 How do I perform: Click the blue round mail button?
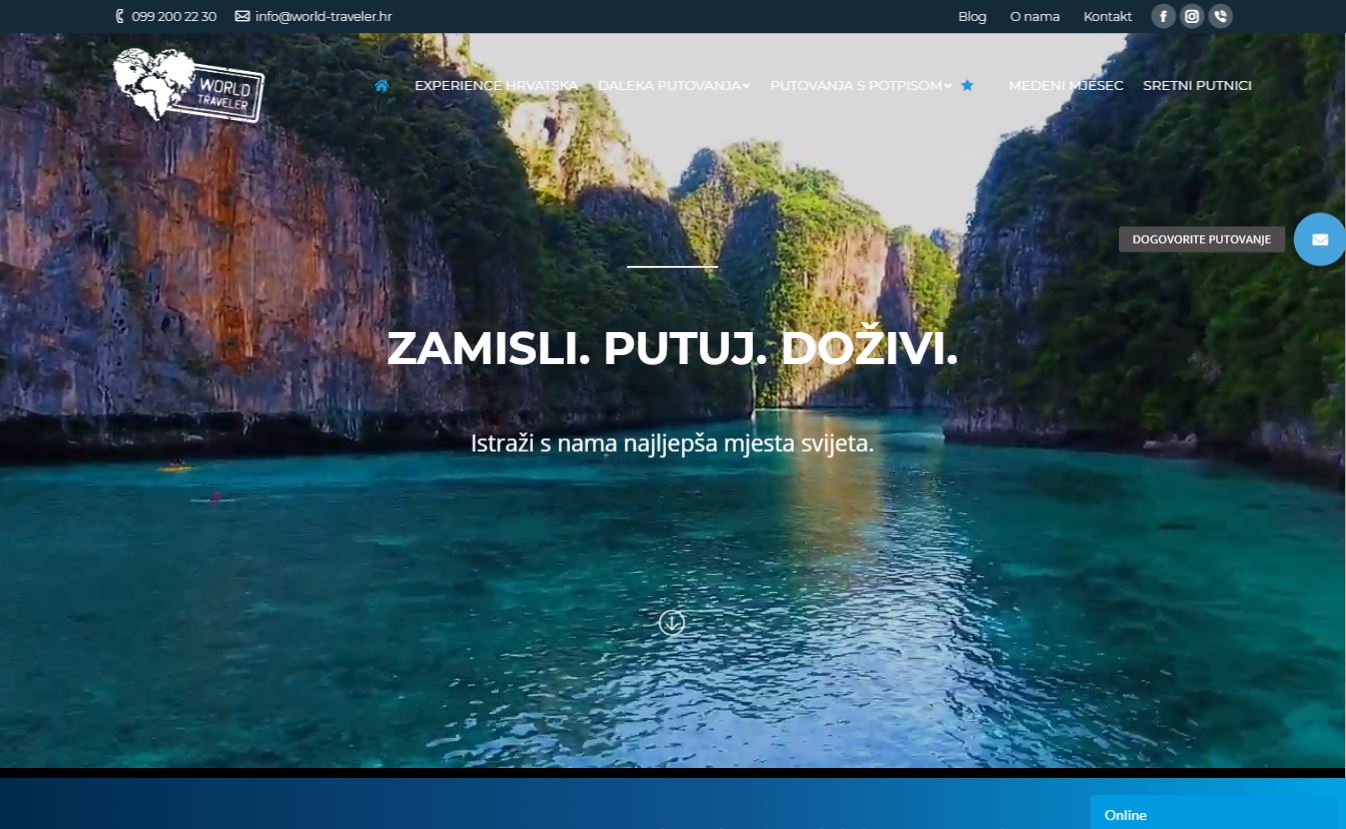point(1319,239)
